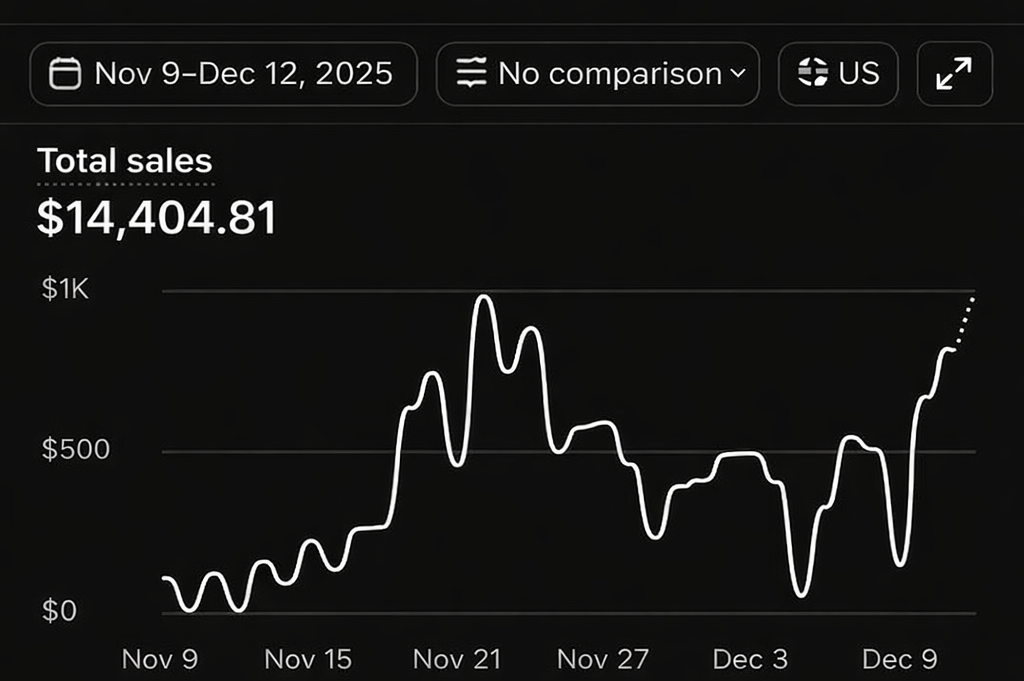Select the Dec 3 date label
Image resolution: width=1024 pixels, height=681 pixels.
(x=750, y=659)
